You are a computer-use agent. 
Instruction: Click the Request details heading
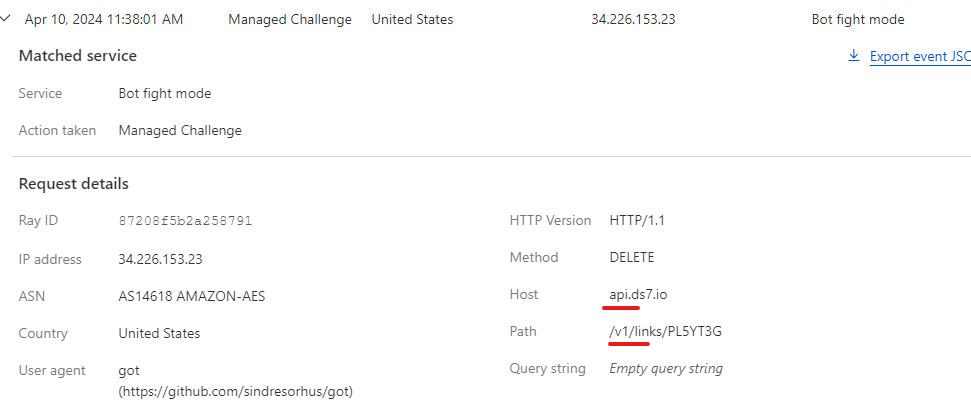pyautogui.click(x=73, y=184)
